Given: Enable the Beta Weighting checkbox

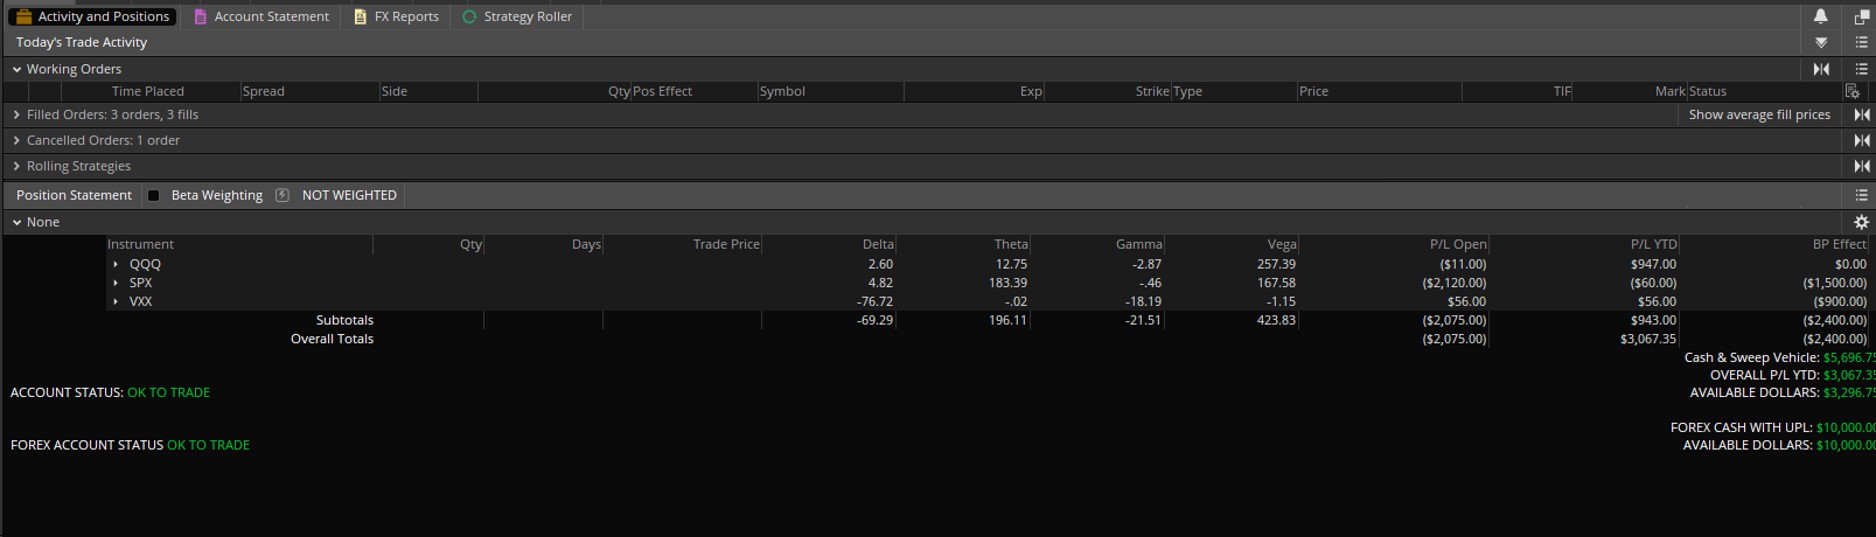Looking at the screenshot, I should tap(154, 195).
